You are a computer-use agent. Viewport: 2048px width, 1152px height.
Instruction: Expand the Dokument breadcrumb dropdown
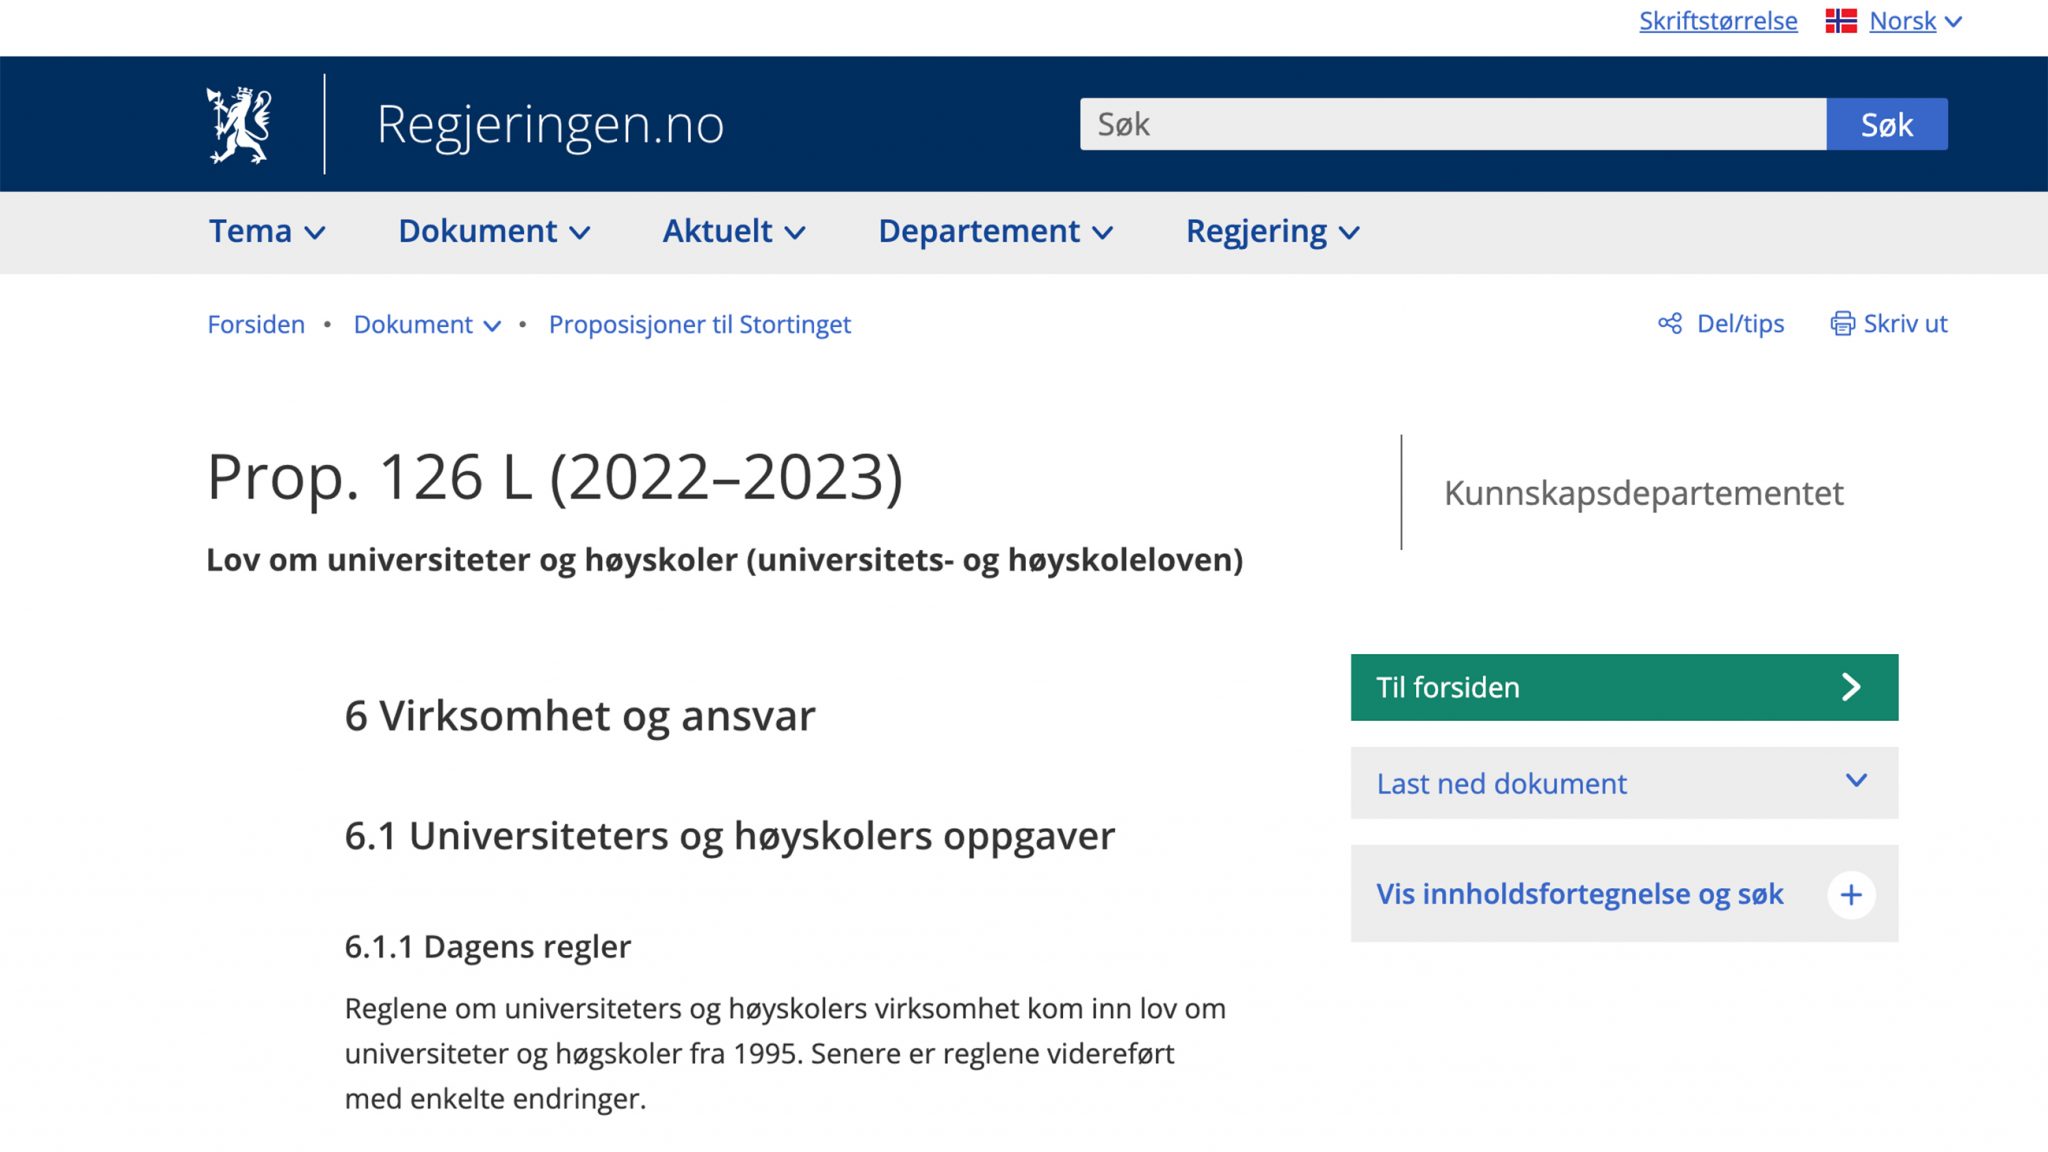(491, 326)
